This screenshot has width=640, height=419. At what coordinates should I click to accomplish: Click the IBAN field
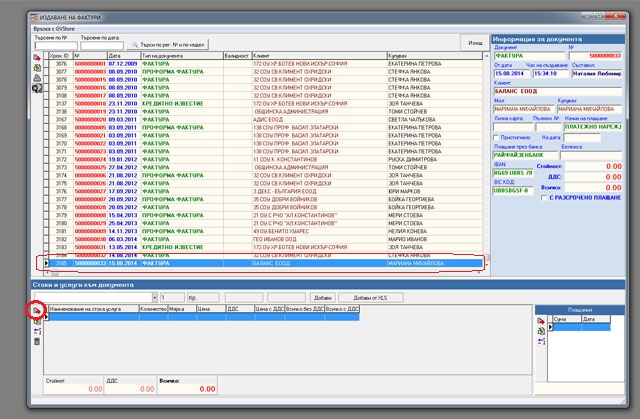tap(513, 173)
